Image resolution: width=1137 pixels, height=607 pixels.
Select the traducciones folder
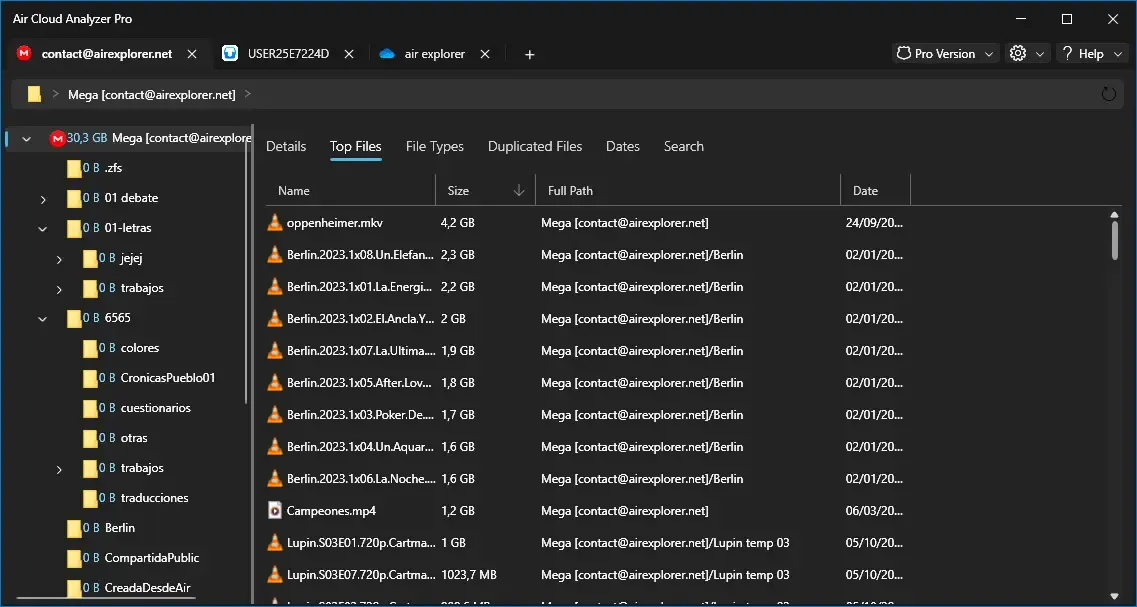pyautogui.click(x=154, y=498)
